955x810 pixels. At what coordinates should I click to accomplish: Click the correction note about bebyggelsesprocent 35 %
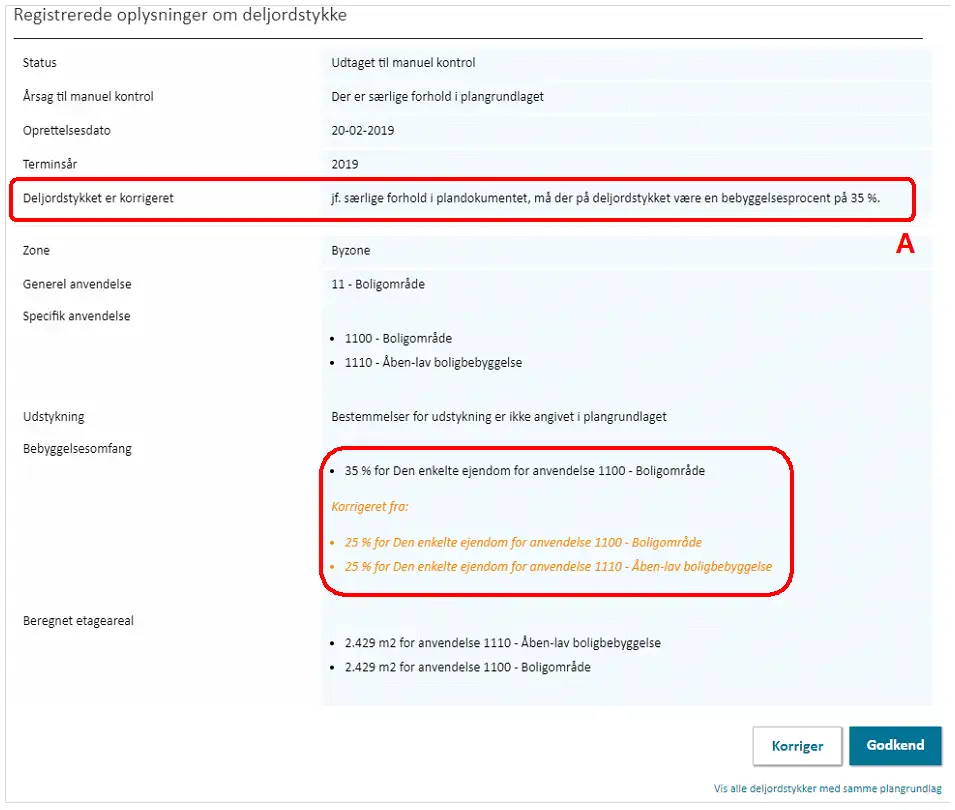[x=605, y=198]
